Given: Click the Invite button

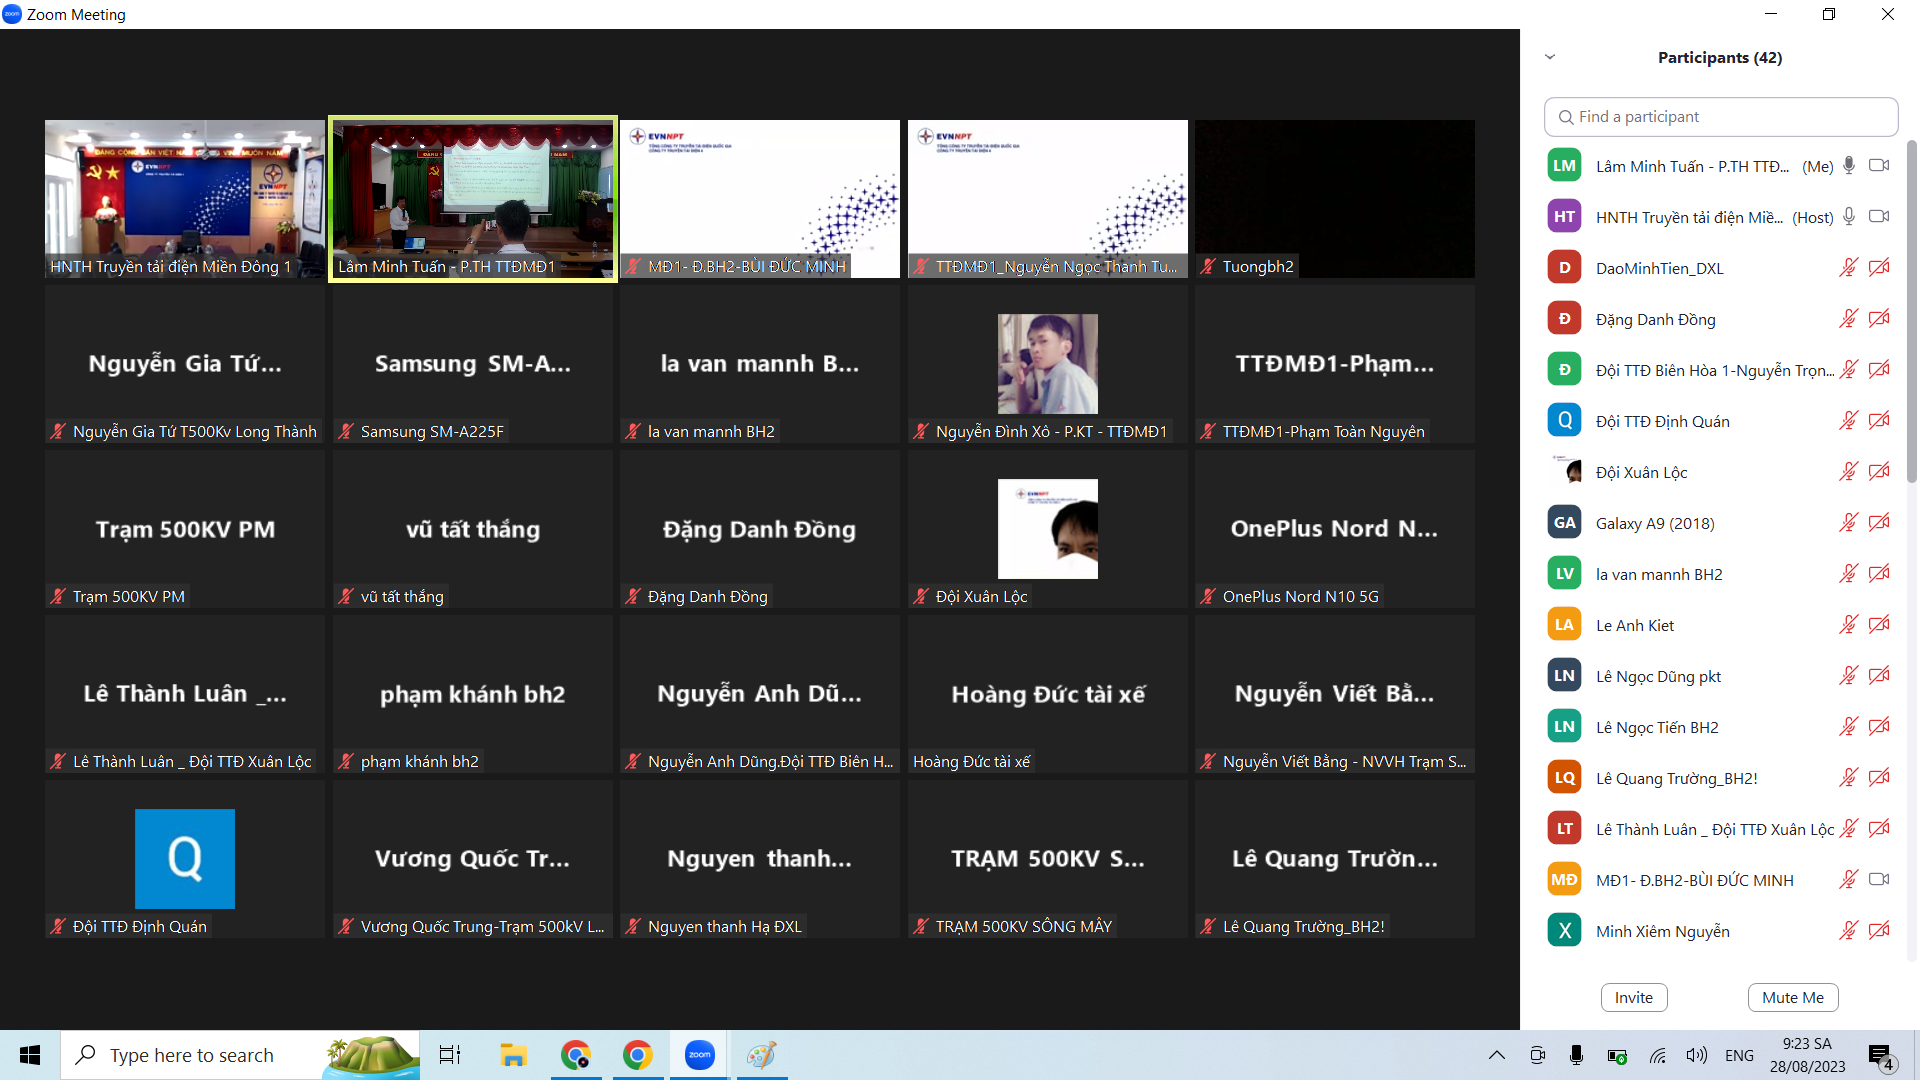Looking at the screenshot, I should click(1633, 997).
